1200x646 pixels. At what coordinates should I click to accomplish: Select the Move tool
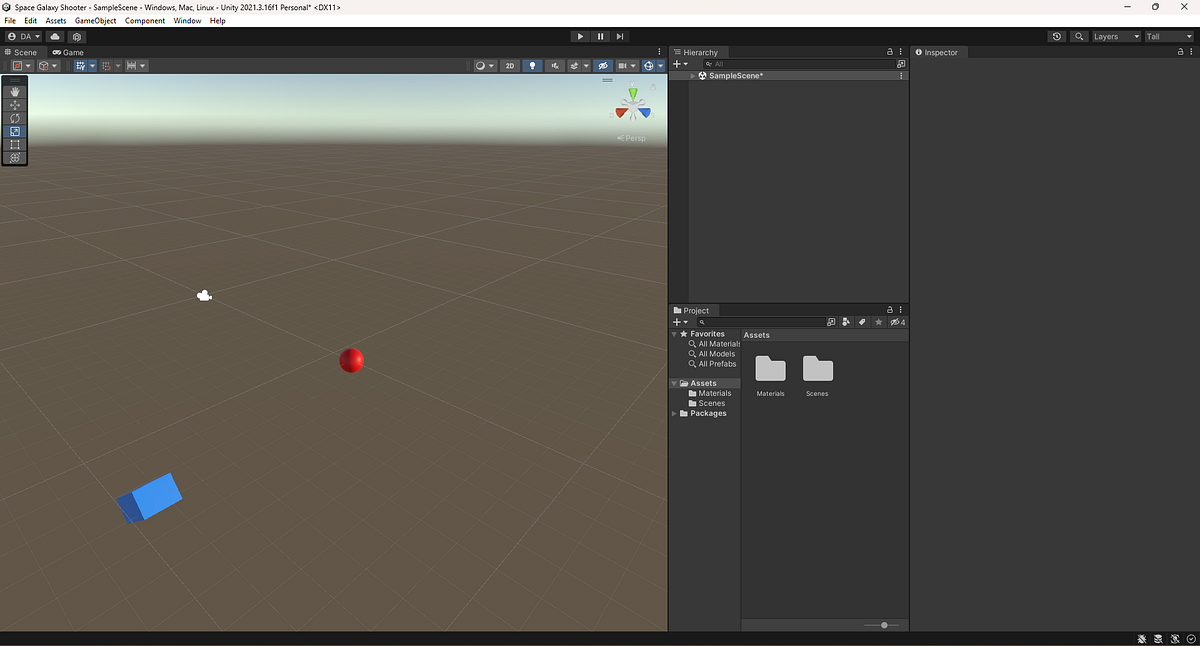[x=14, y=104]
